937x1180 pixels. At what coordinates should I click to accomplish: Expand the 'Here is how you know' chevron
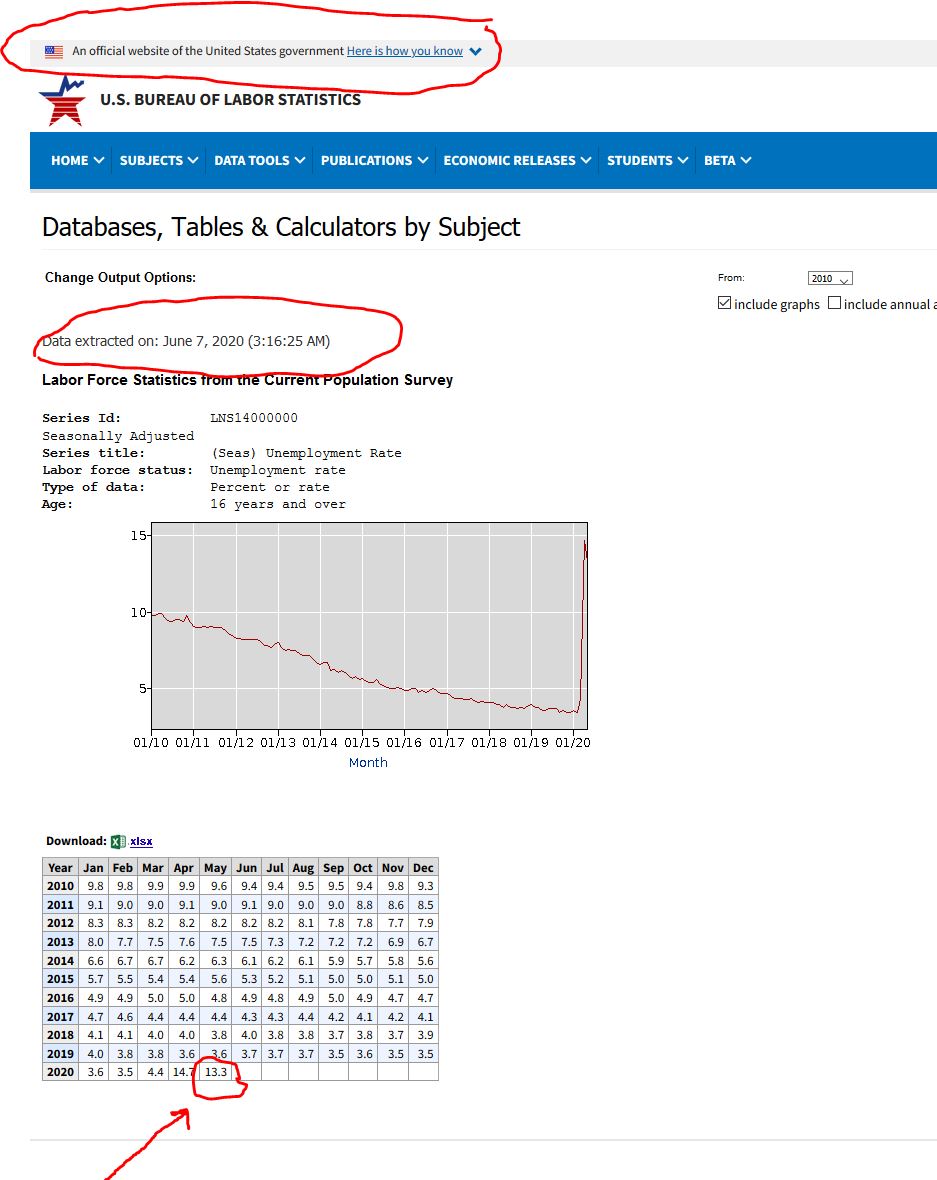(x=475, y=52)
